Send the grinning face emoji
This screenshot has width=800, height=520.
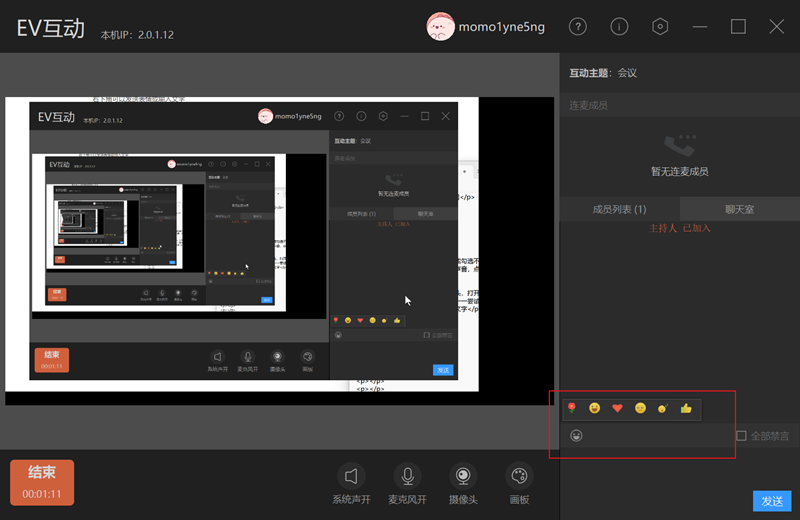point(594,408)
